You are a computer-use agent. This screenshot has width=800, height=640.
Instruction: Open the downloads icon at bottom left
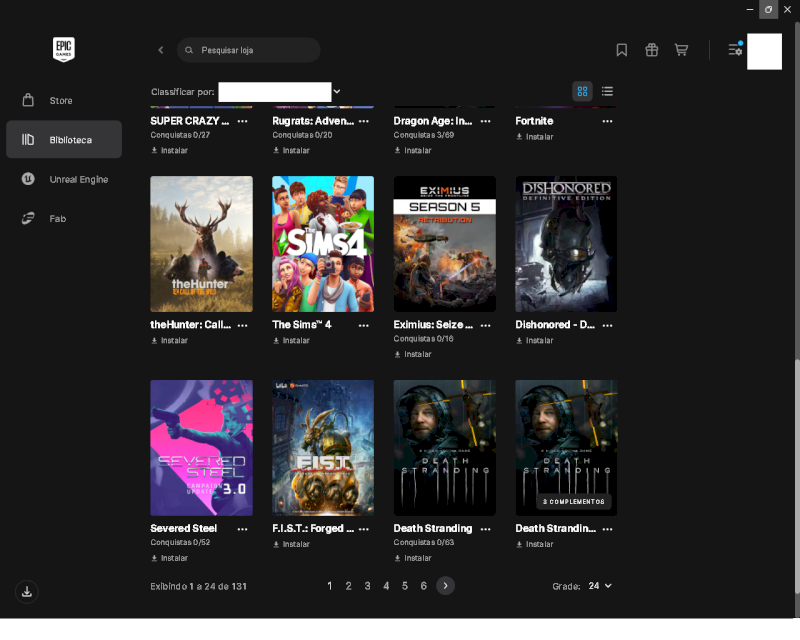[x=27, y=592]
